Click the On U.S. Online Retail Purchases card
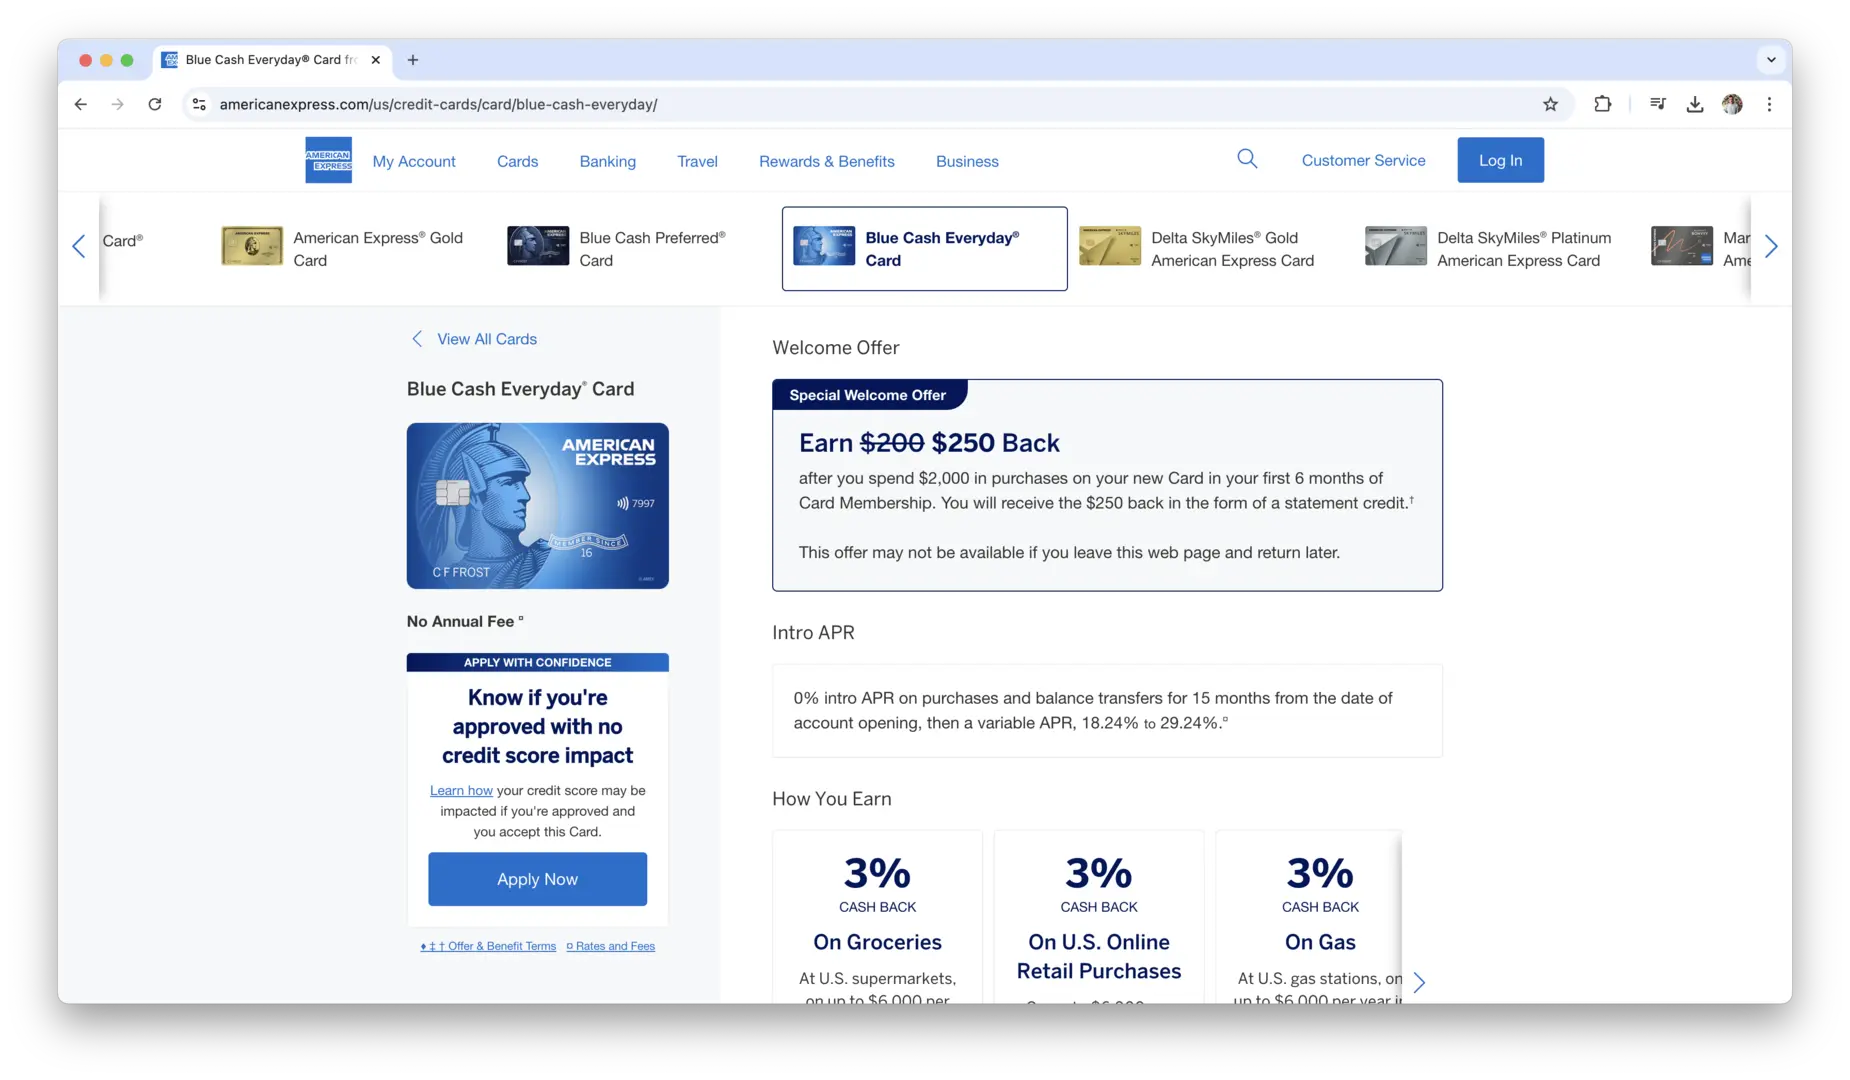 click(x=1099, y=917)
